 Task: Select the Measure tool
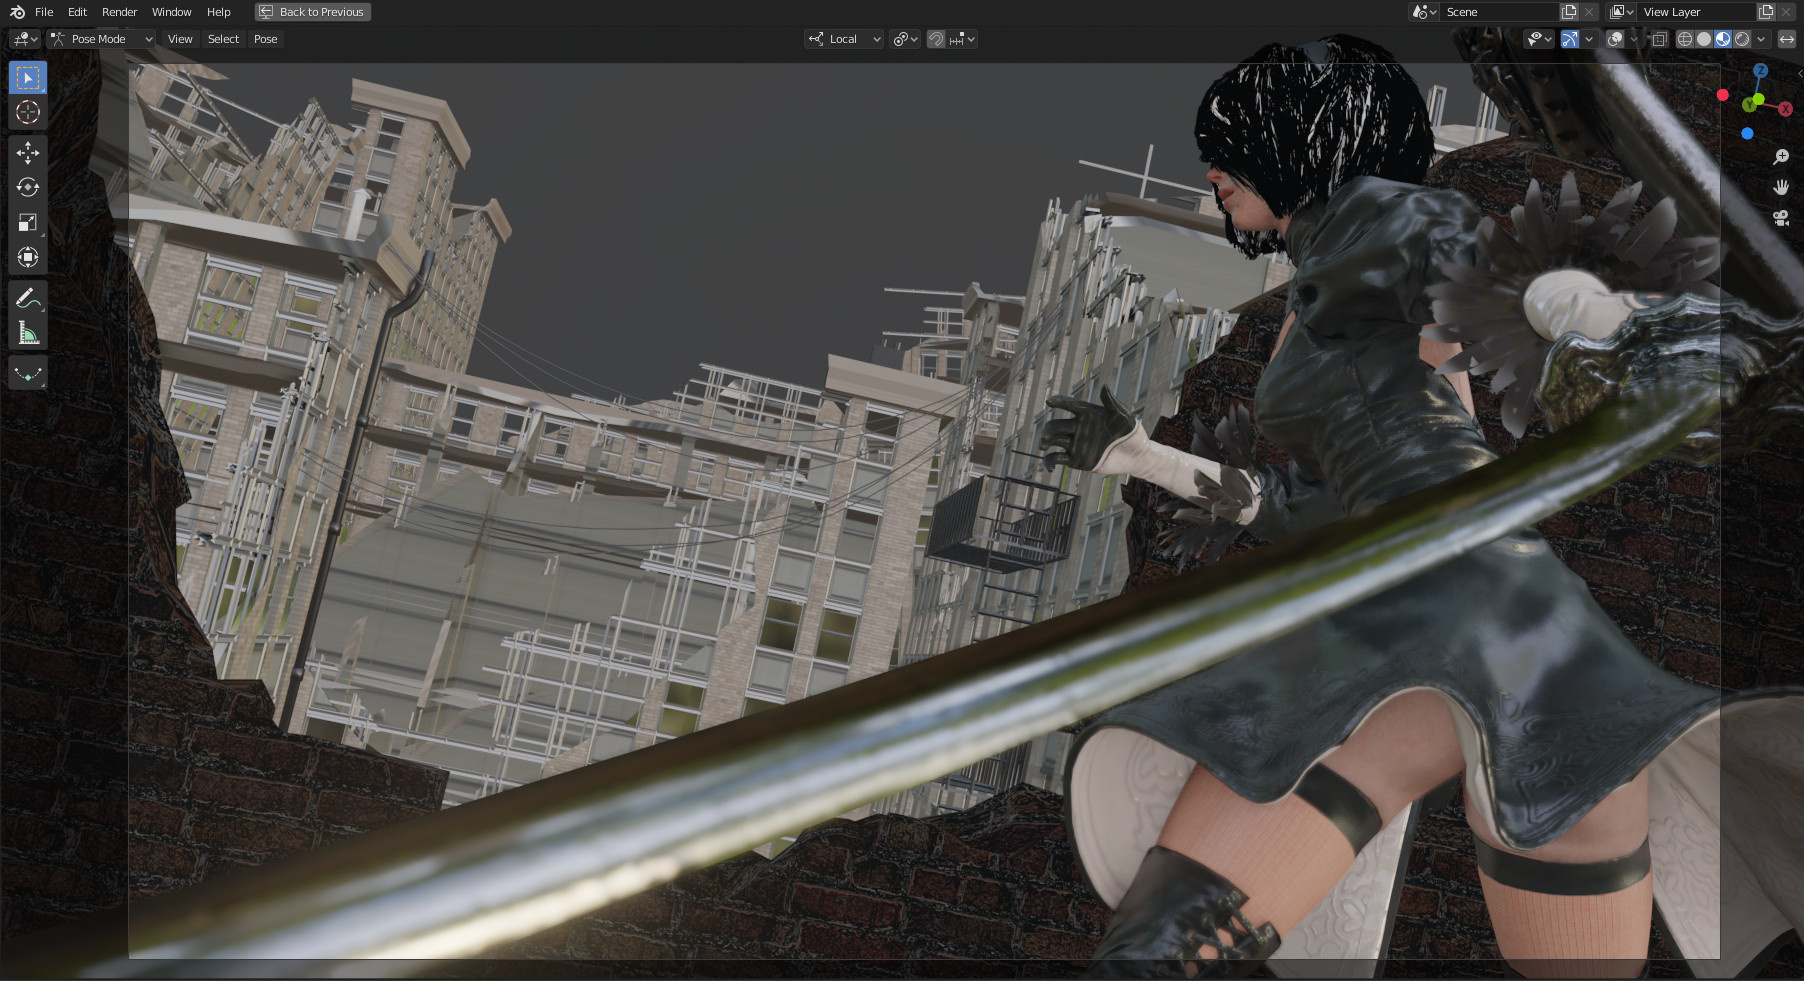(x=28, y=332)
